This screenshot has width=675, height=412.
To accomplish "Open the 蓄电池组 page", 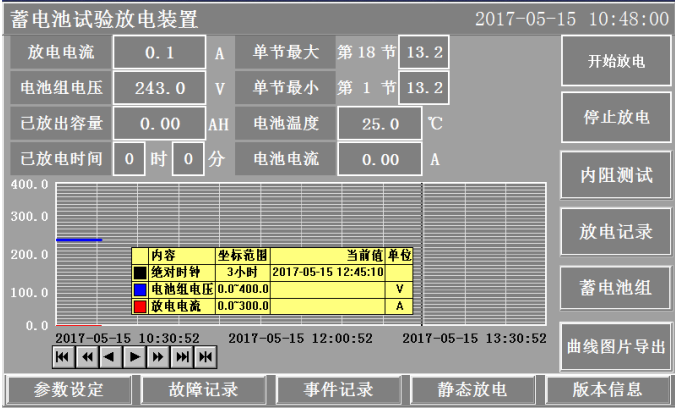I will 616,288.
